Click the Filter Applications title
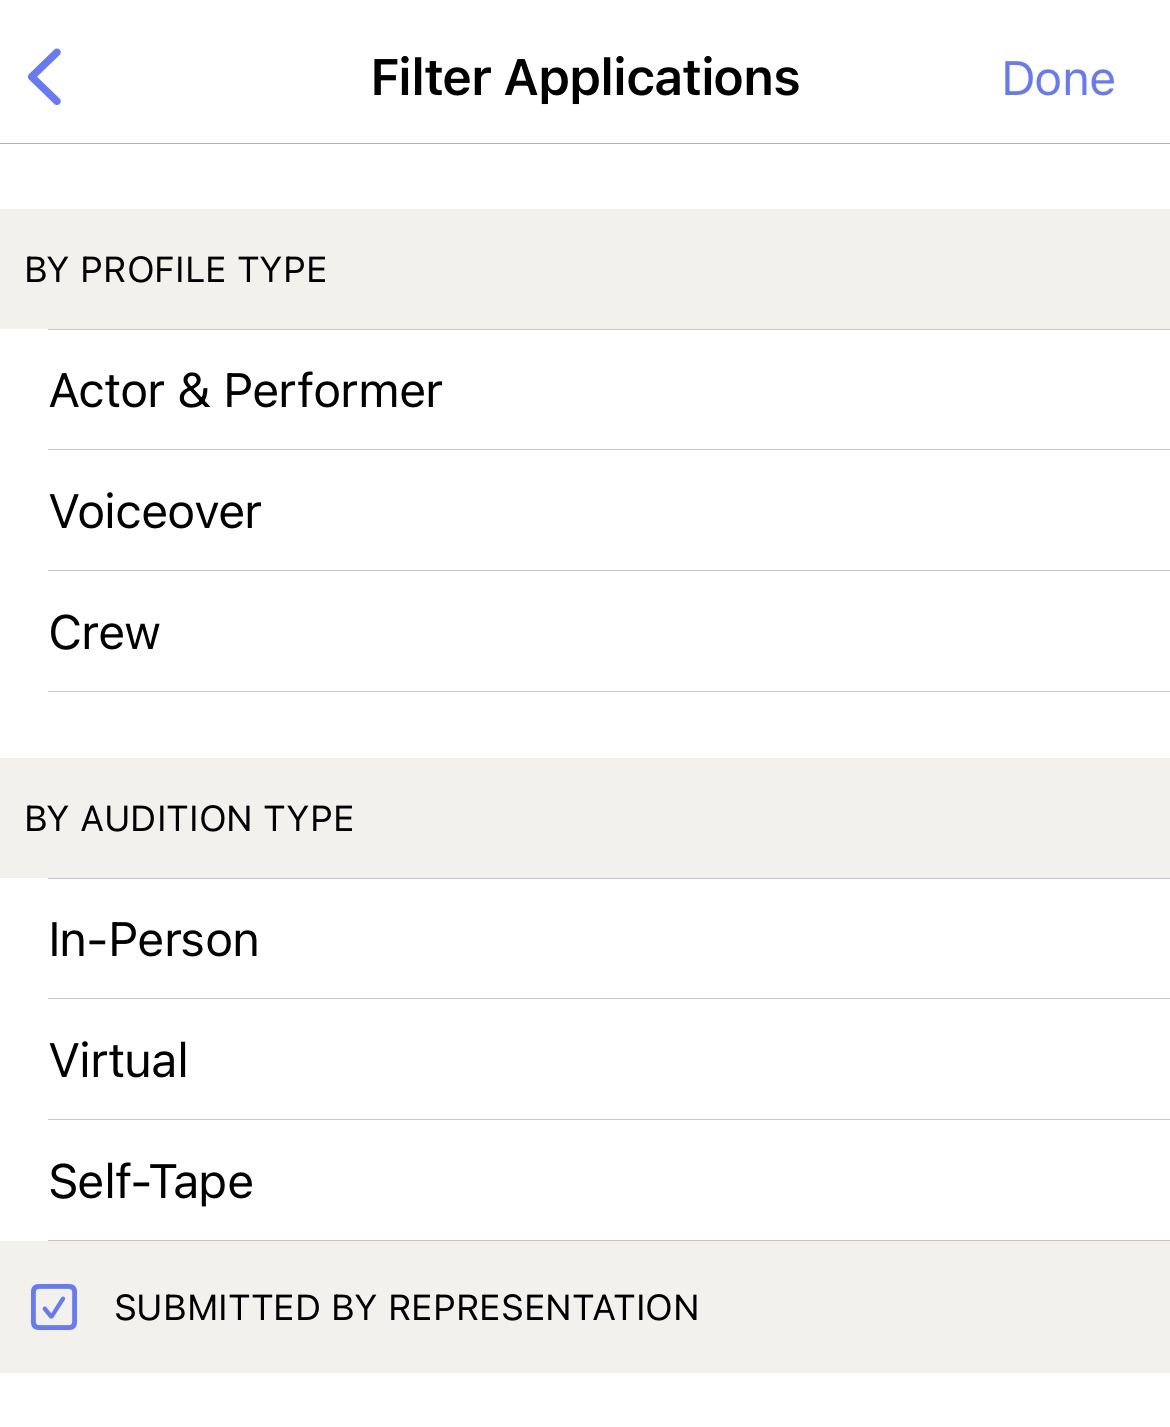The height and width of the screenshot is (1427, 1170). click(x=585, y=78)
